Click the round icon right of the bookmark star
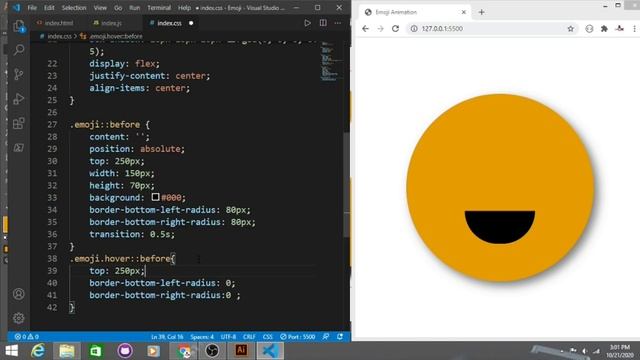 click(x=589, y=29)
